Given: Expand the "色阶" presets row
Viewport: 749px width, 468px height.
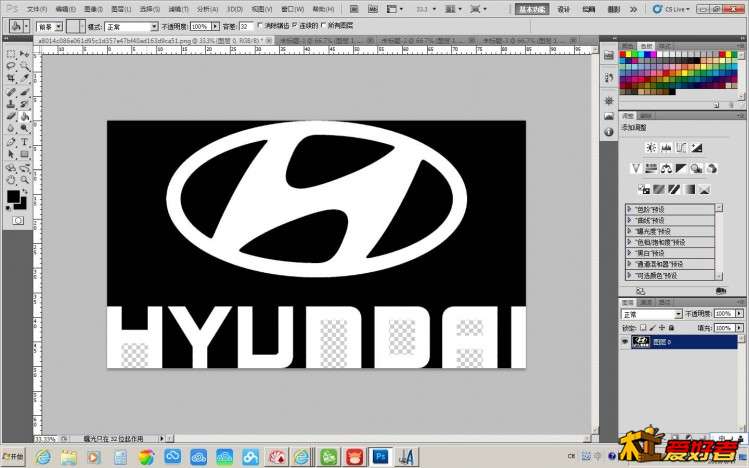Looking at the screenshot, I should (670, 209).
